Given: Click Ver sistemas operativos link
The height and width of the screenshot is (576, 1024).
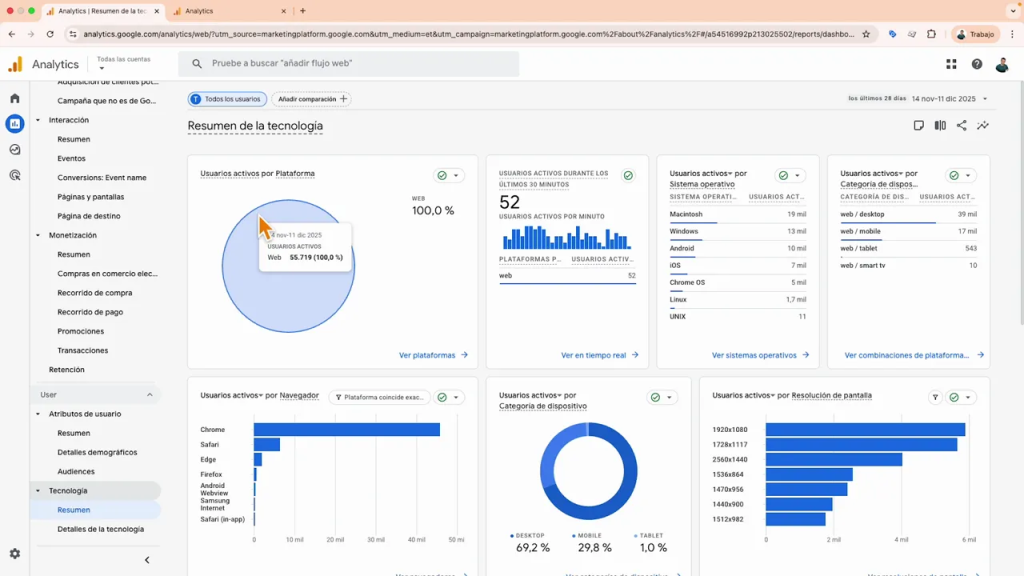Looking at the screenshot, I should tap(759, 355).
